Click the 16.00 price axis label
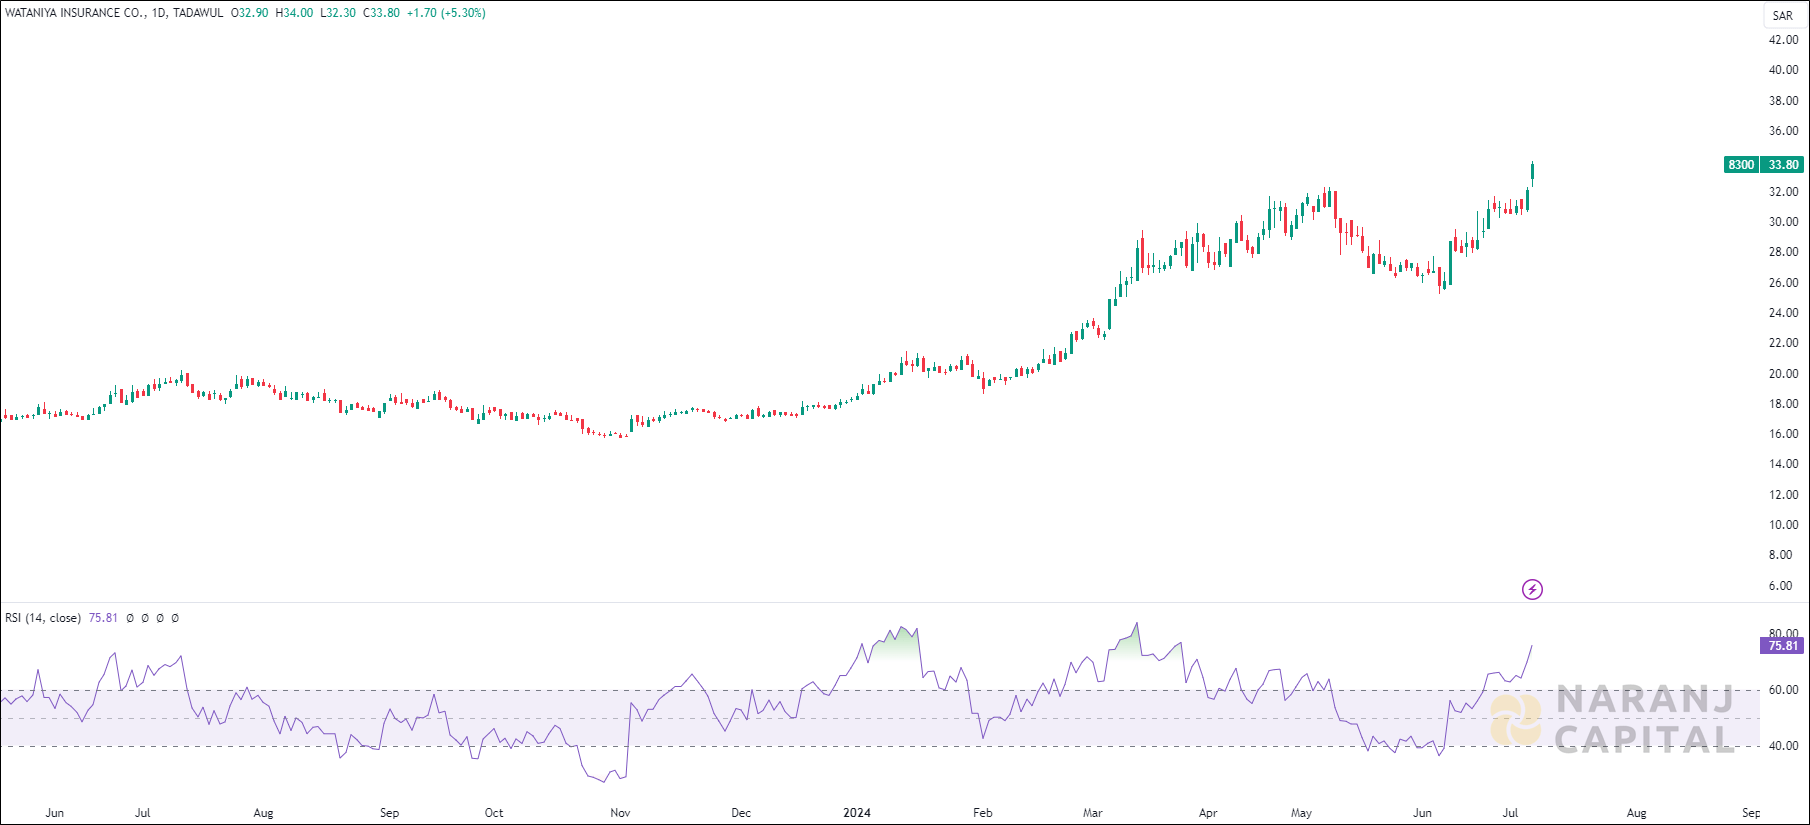 (1783, 434)
